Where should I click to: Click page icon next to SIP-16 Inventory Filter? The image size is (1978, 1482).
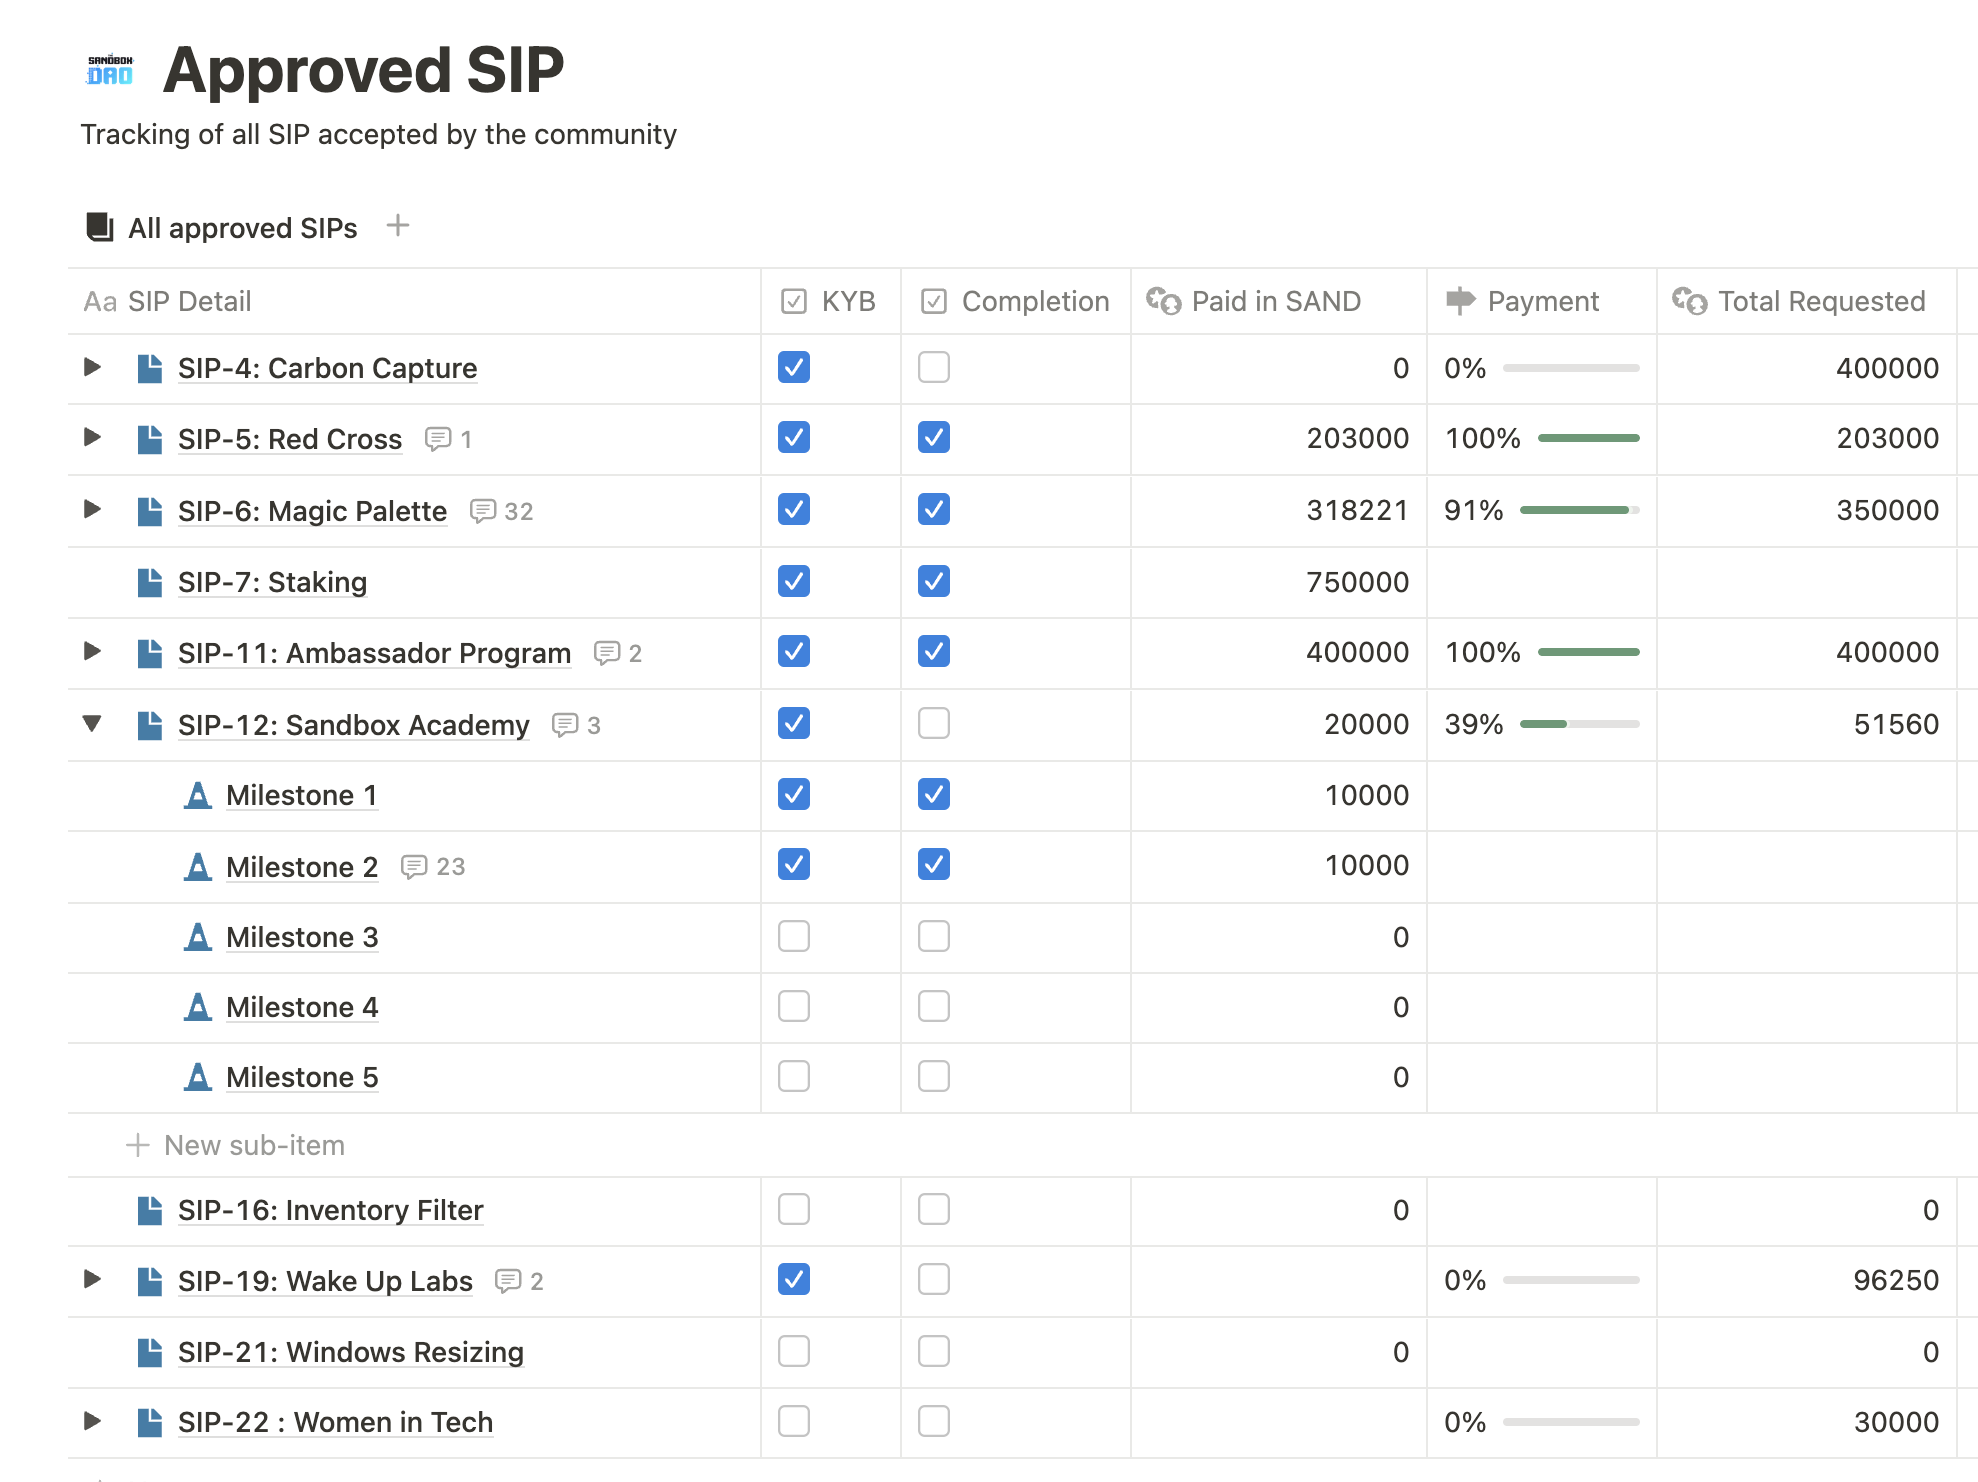150,1210
